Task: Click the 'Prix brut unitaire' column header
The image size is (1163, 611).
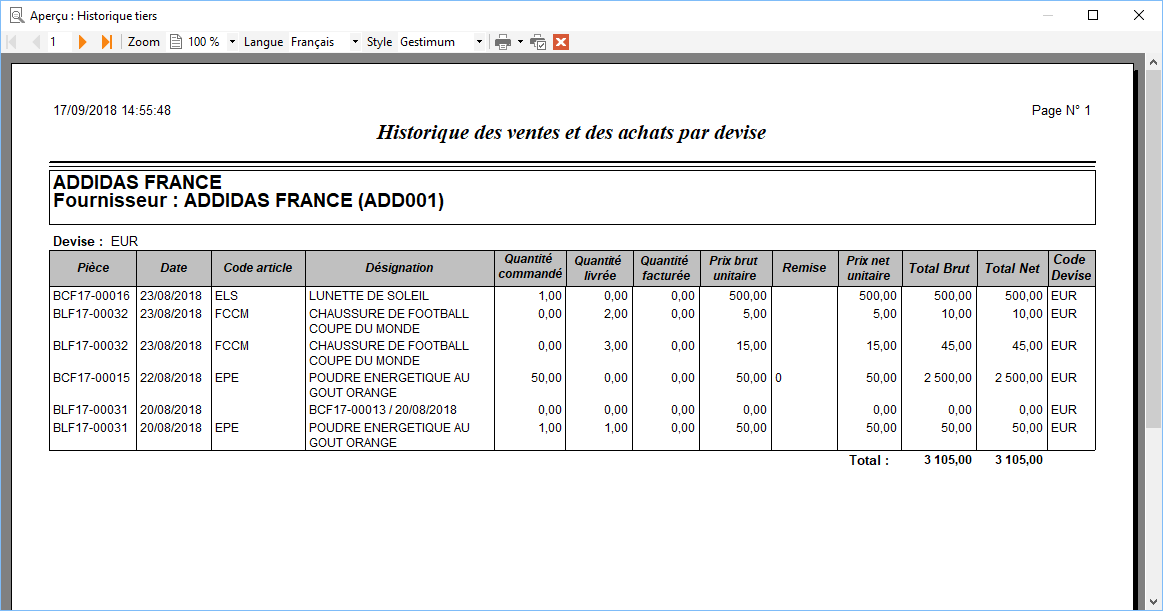Action: pos(734,268)
